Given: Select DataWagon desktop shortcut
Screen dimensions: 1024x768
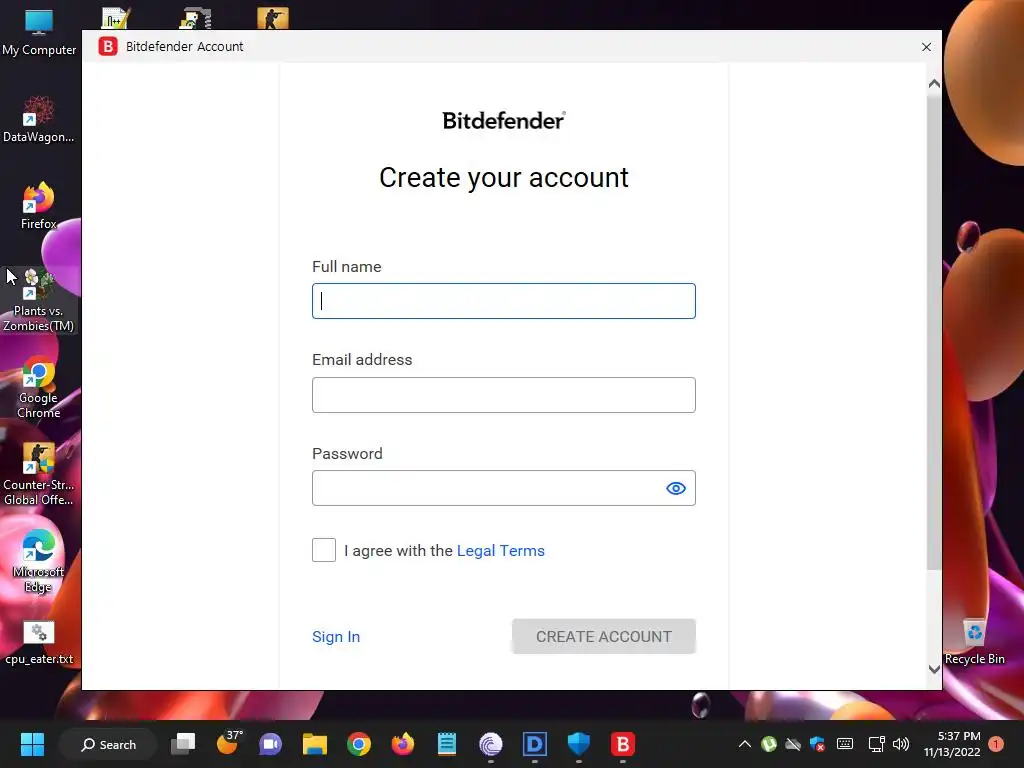Looking at the screenshot, I should [39, 120].
